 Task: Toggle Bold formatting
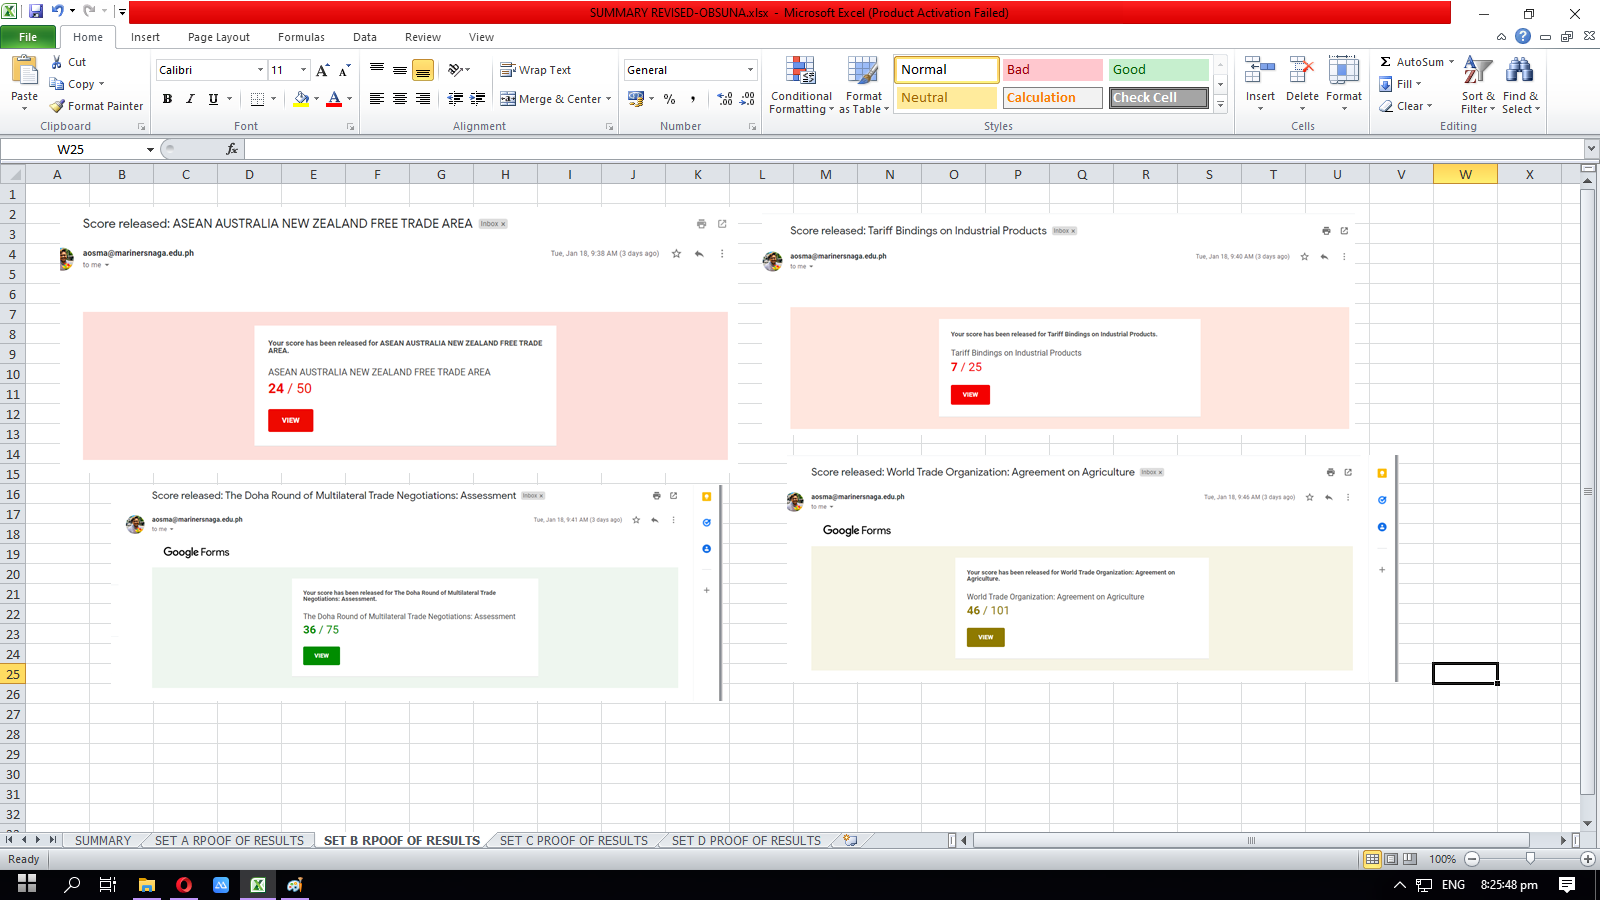click(167, 99)
